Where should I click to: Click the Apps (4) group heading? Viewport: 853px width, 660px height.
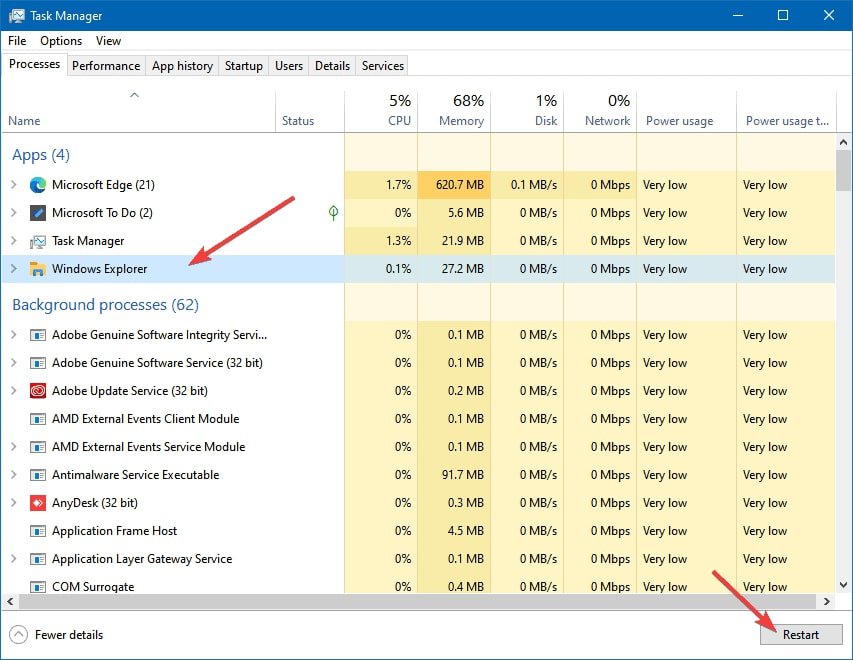click(41, 155)
